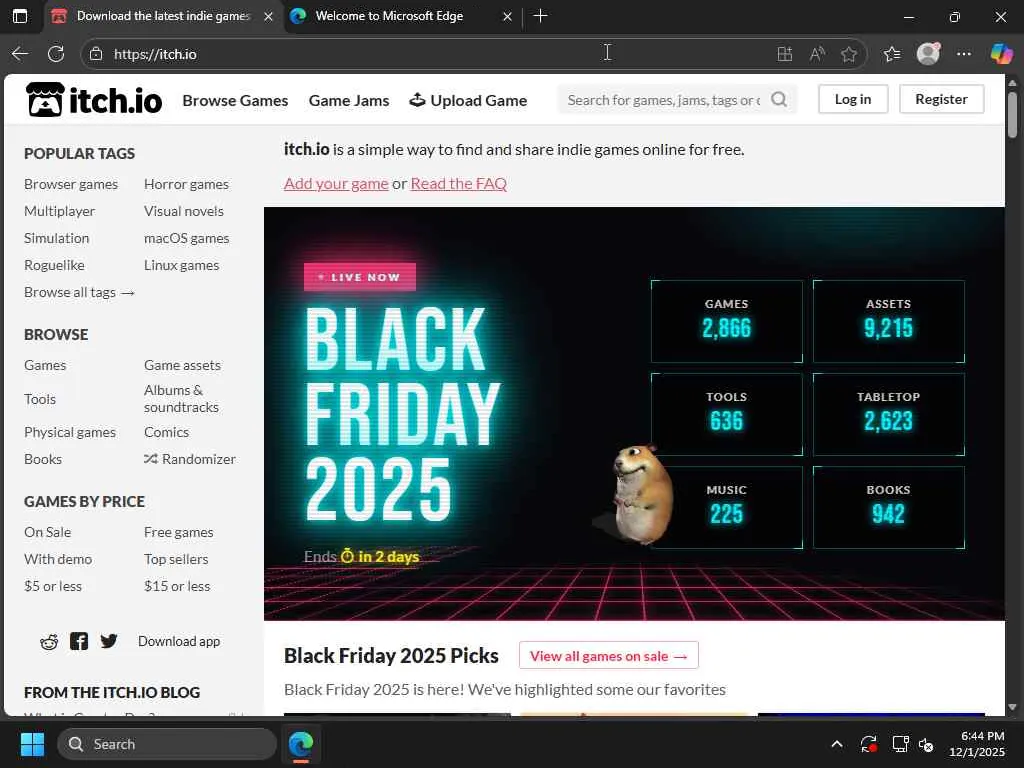
Task: Go back with the browser back arrow
Action: [x=20, y=54]
